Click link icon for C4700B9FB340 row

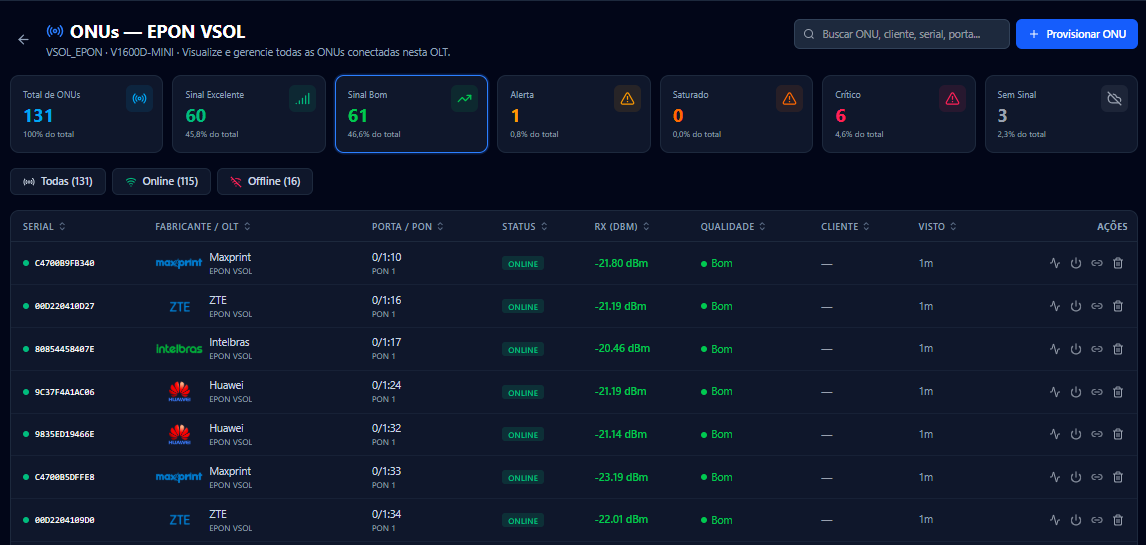(x=1096, y=263)
